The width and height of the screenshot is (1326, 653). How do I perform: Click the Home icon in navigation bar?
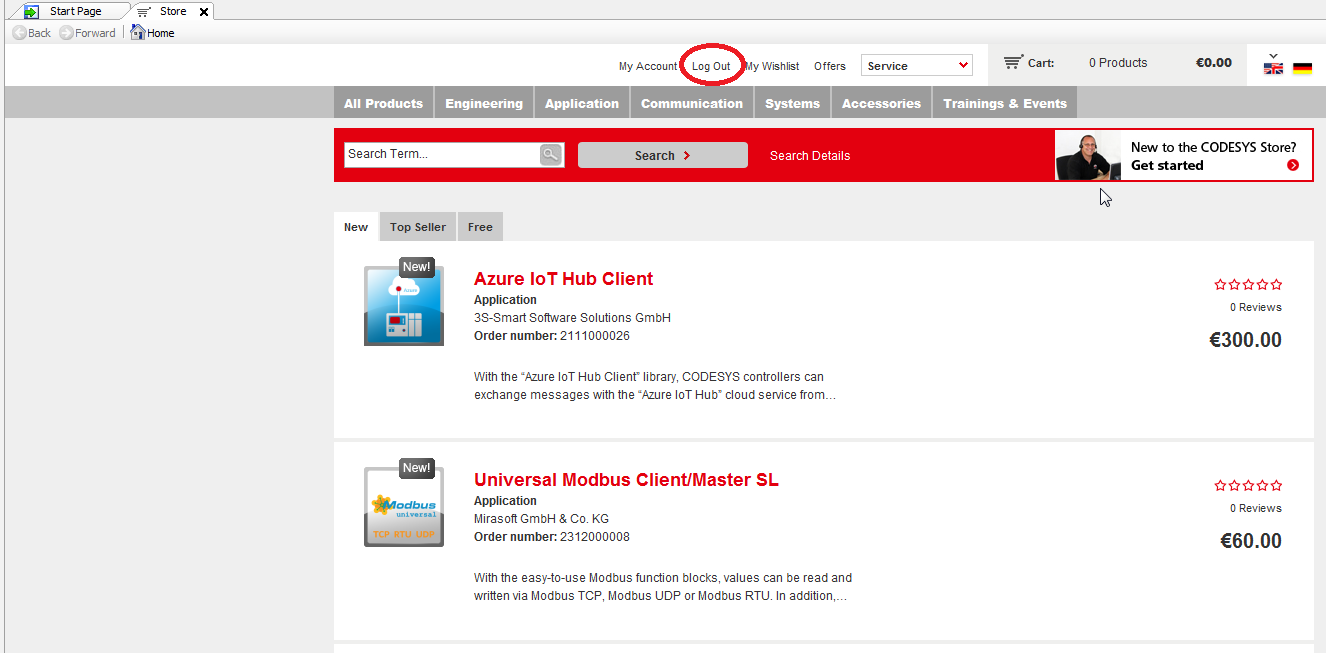pos(138,33)
